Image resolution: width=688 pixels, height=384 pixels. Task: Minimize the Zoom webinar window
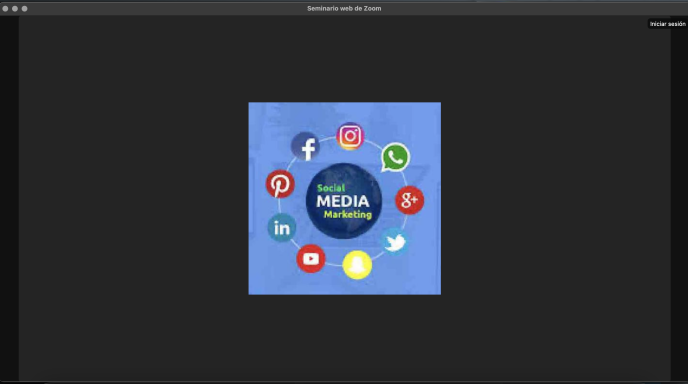(15, 8)
